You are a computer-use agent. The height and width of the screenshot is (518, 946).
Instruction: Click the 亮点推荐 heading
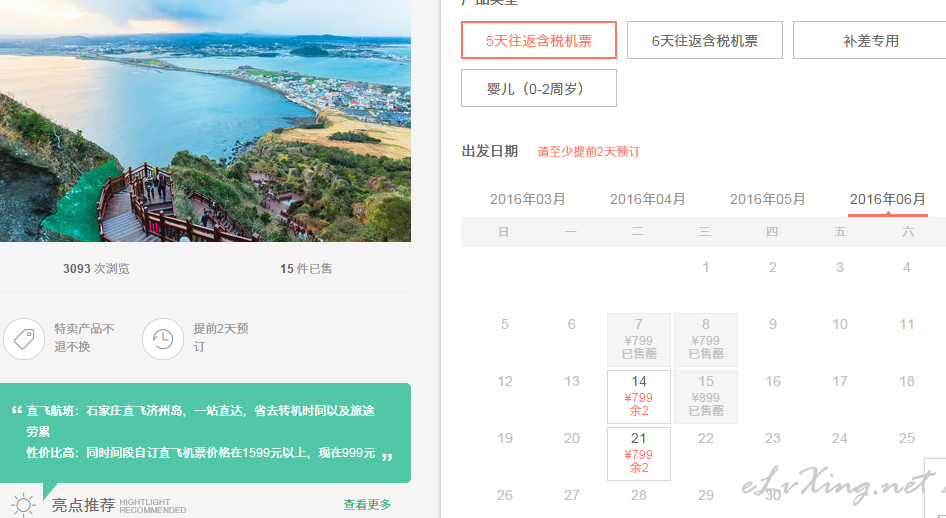(83, 505)
